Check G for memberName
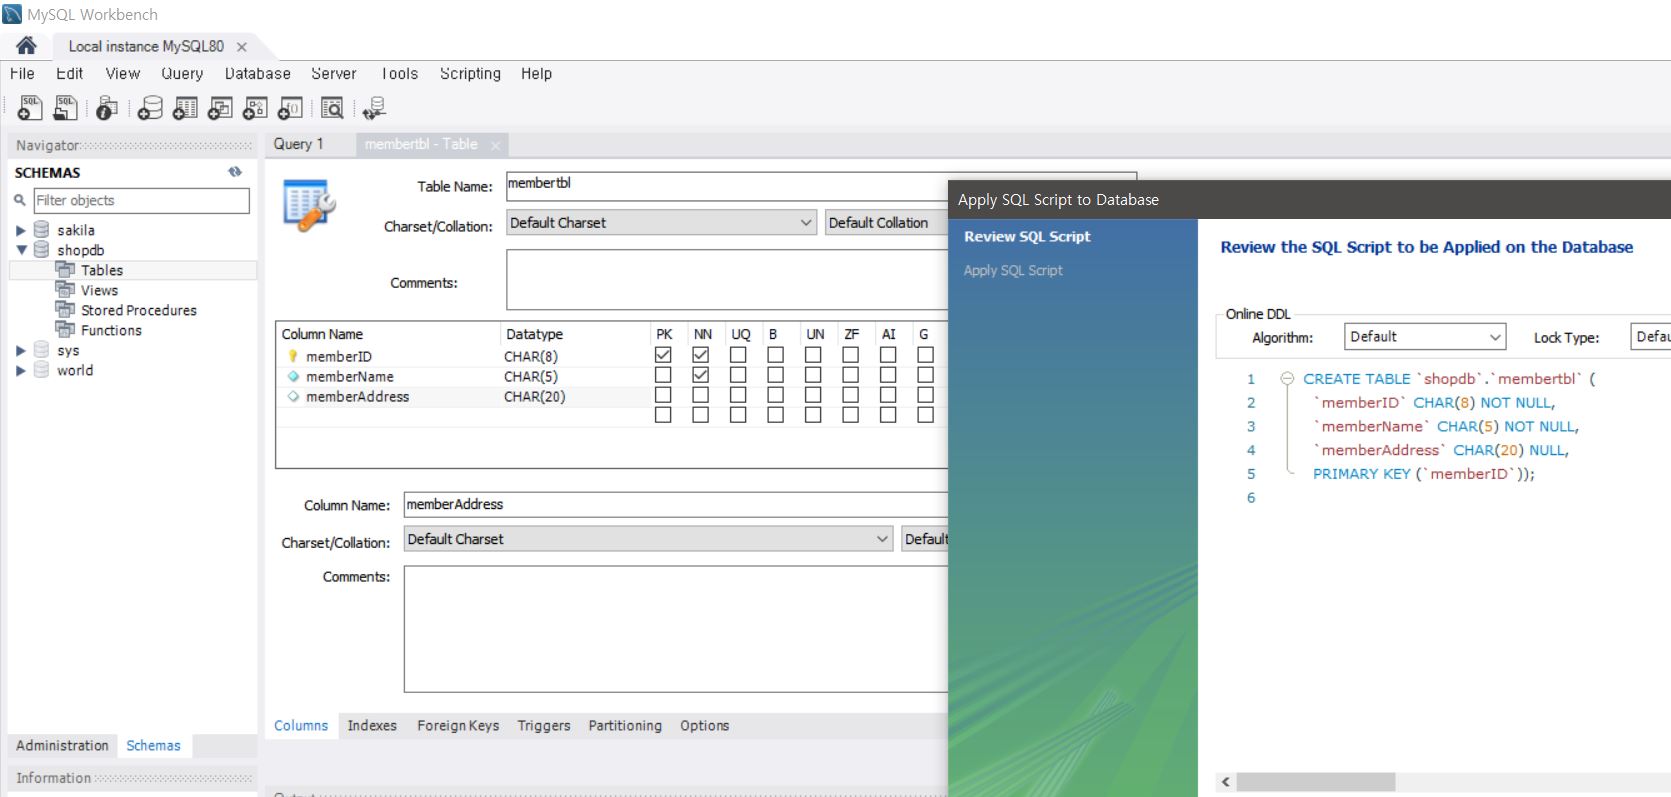The height and width of the screenshot is (797, 1671). click(x=926, y=375)
